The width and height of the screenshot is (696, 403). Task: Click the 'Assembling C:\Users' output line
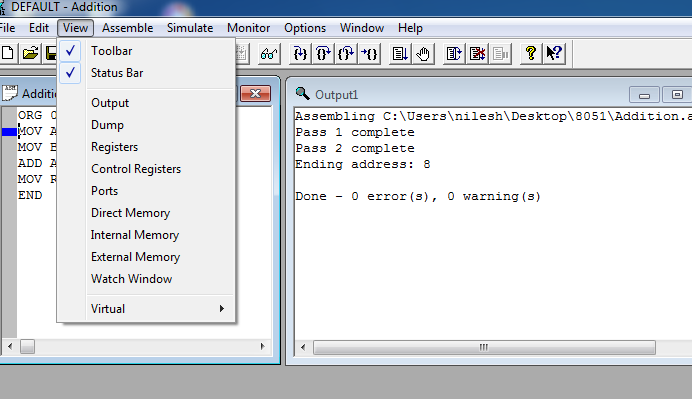[494, 116]
